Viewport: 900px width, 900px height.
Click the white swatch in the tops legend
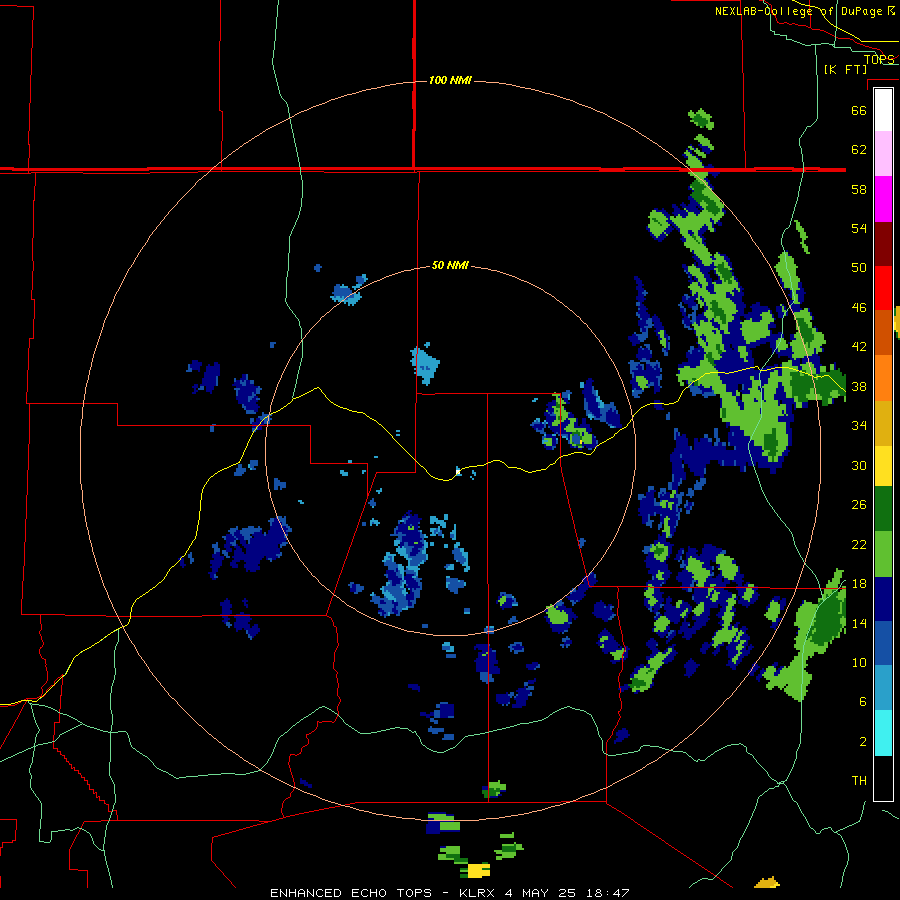pos(883,110)
